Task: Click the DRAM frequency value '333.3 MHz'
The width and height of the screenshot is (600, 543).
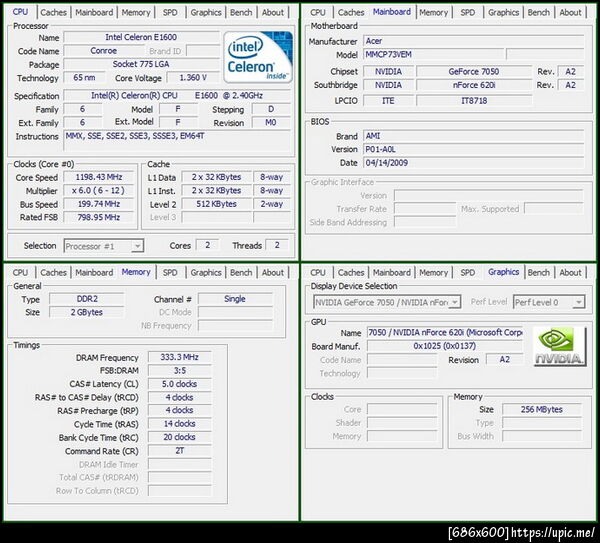Action: click(x=179, y=357)
